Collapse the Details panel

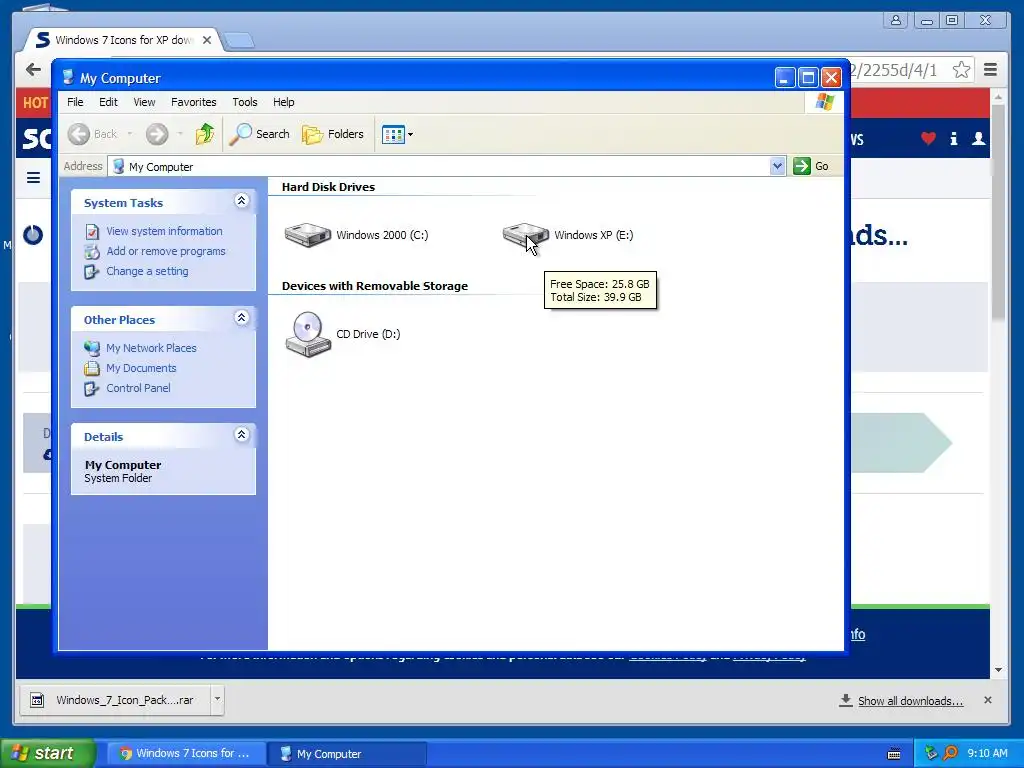point(242,434)
